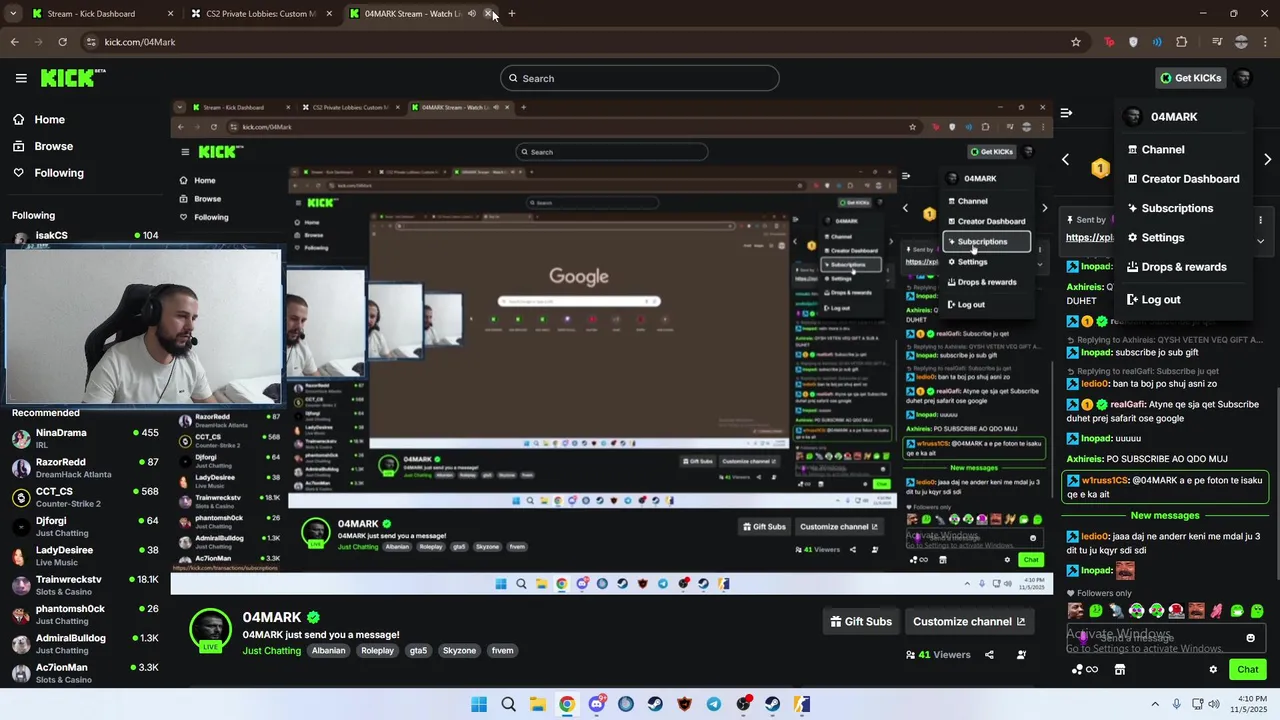The height and width of the screenshot is (720, 1280).
Task: Open the Kick hamburger sidebar menu
Action: coord(21,78)
